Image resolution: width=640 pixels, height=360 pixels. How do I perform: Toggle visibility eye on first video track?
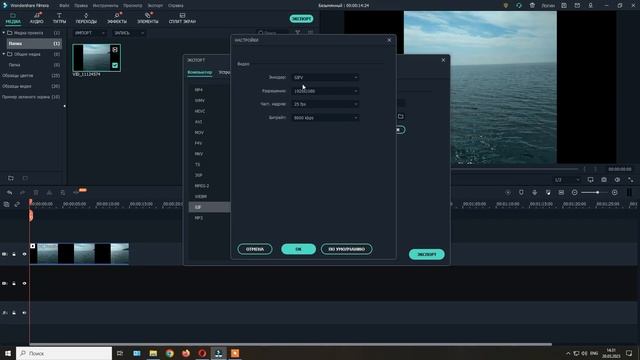24,254
